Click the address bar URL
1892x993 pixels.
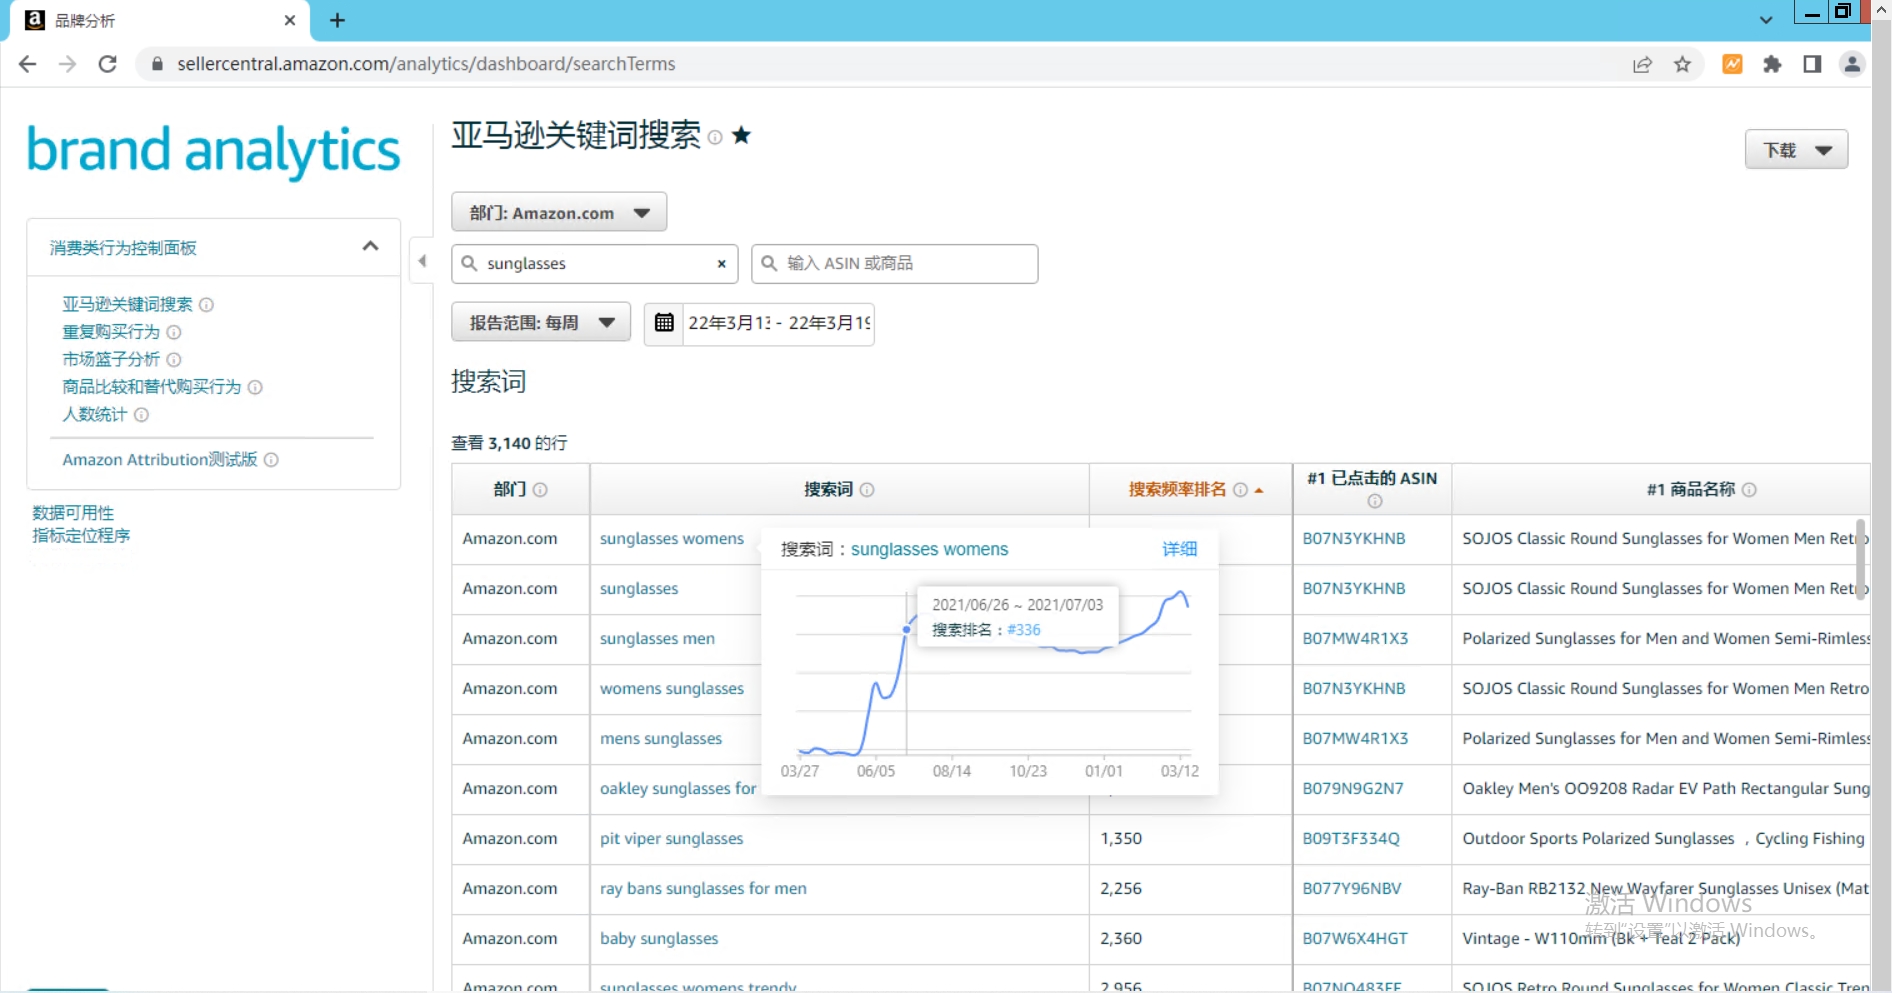(426, 64)
